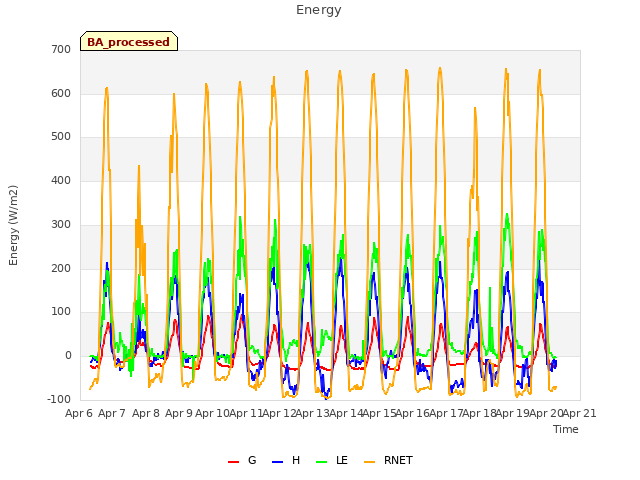Click the Apr 9 x-axis date label
Image resolution: width=640 pixels, height=480 pixels.
(x=179, y=413)
